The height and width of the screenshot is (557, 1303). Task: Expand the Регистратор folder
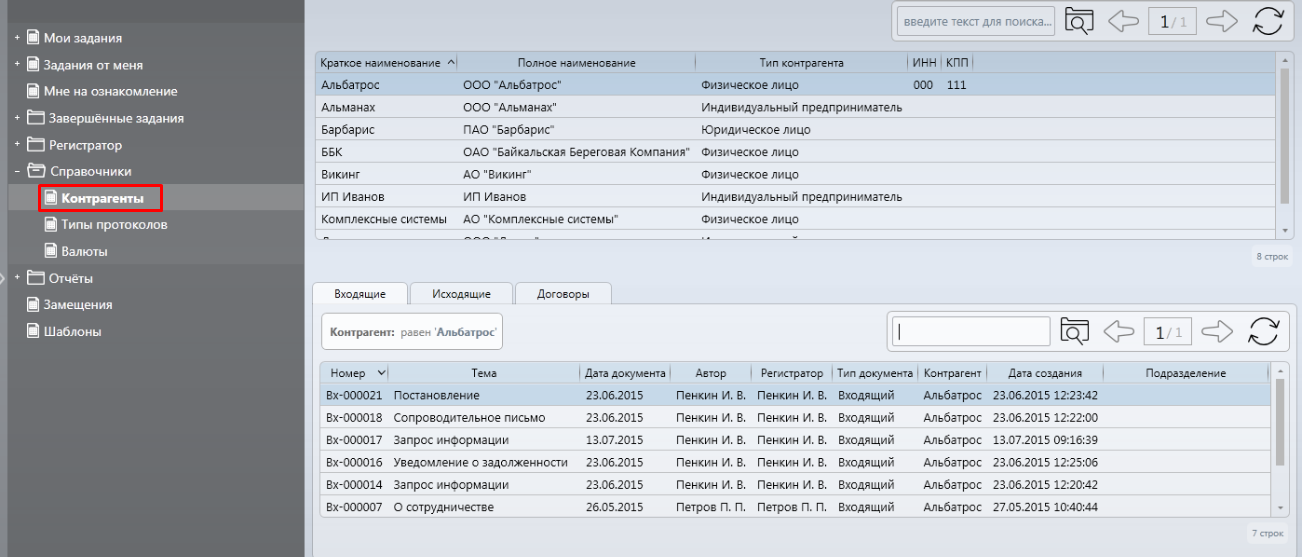coord(17,145)
